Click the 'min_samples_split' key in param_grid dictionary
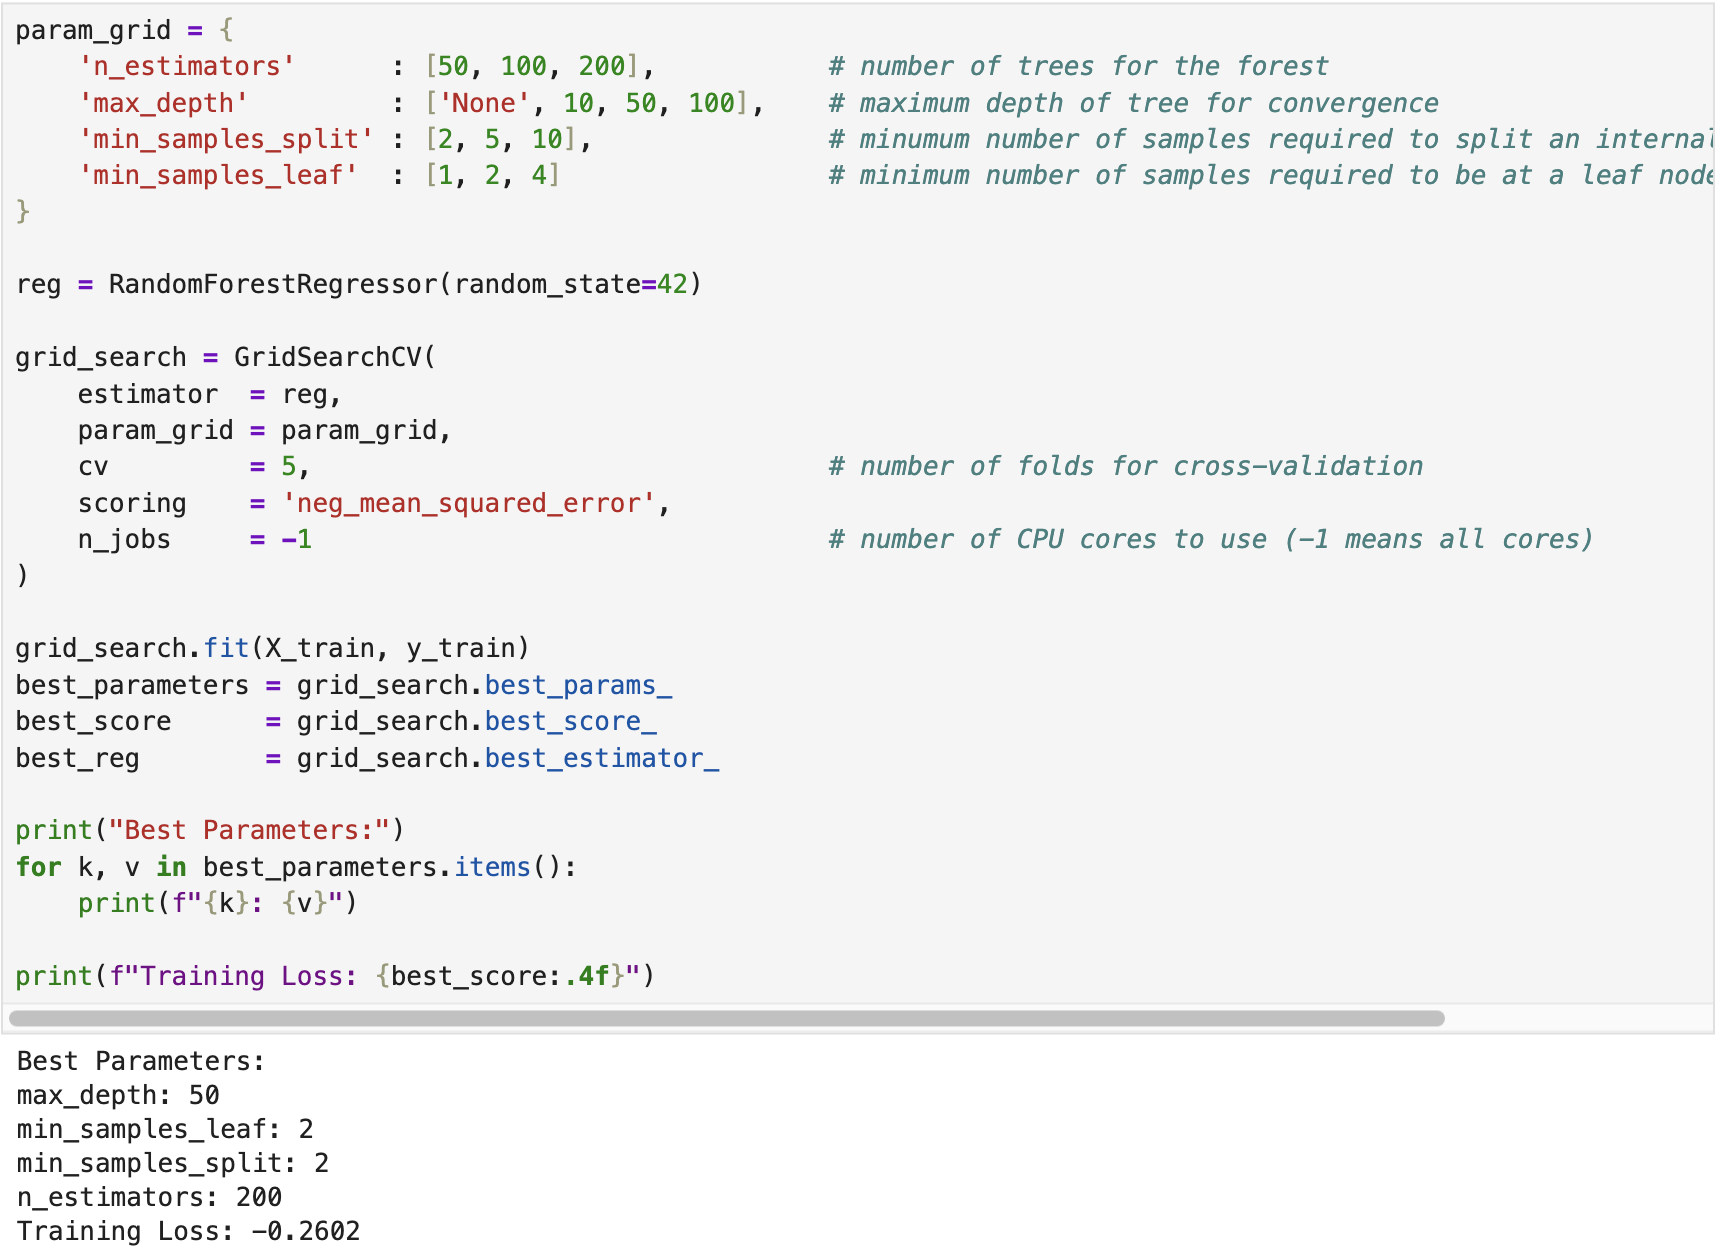This screenshot has width=1716, height=1258. pos(226,140)
